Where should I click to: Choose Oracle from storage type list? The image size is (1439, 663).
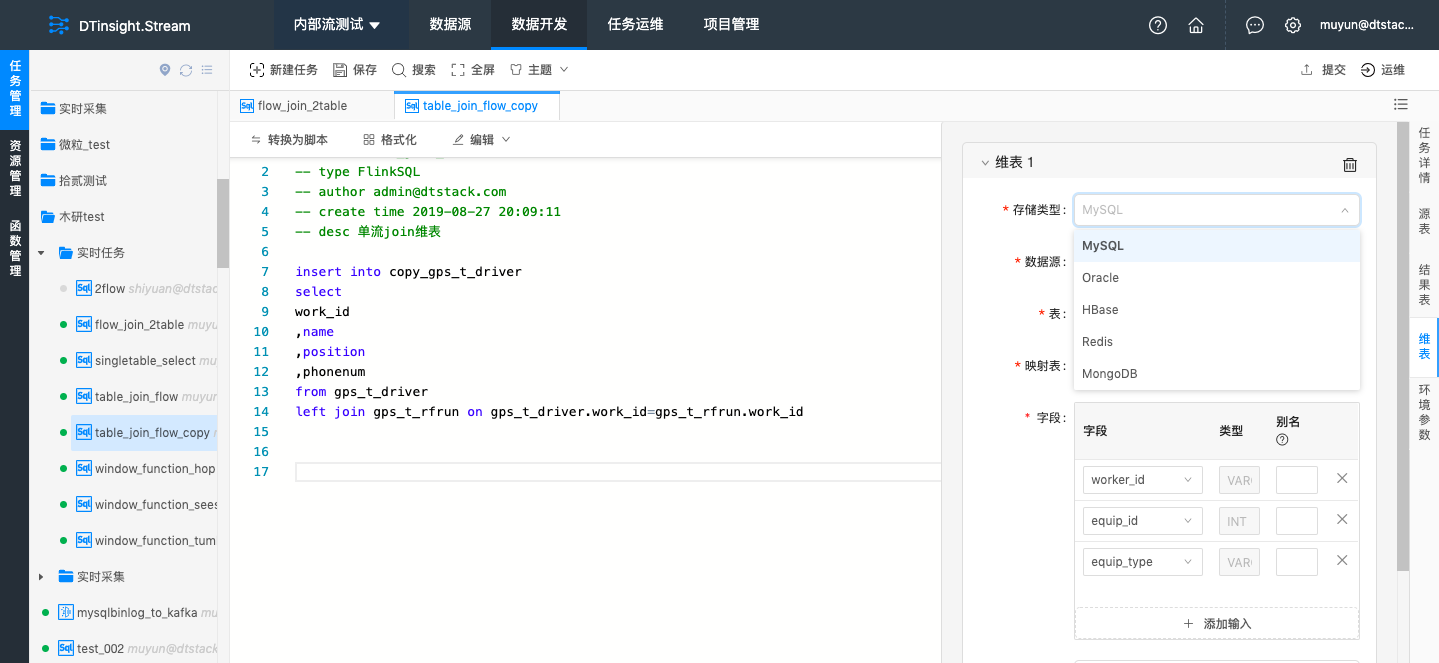pos(1216,278)
